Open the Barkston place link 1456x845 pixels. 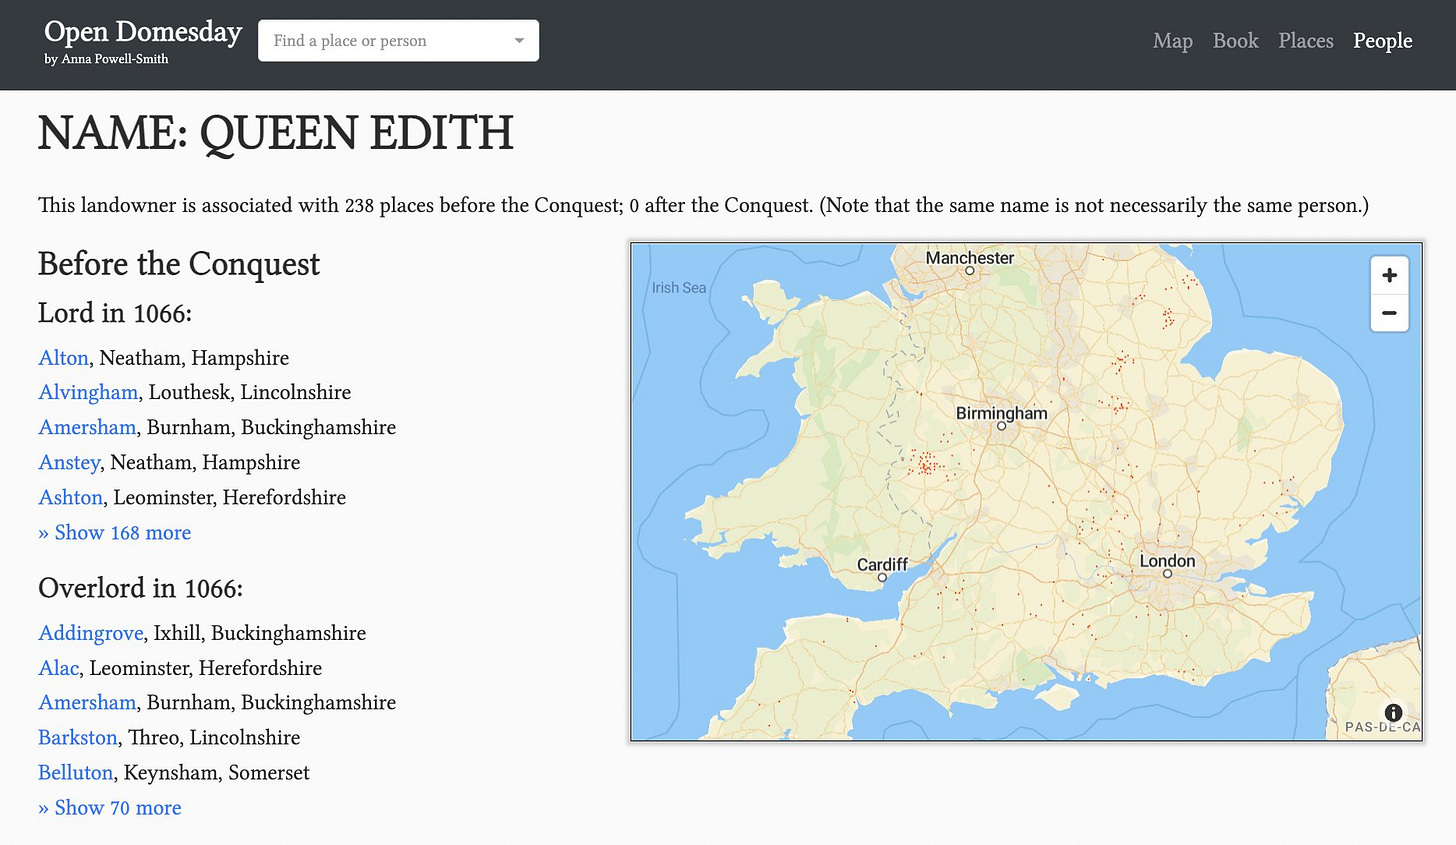tap(78, 737)
